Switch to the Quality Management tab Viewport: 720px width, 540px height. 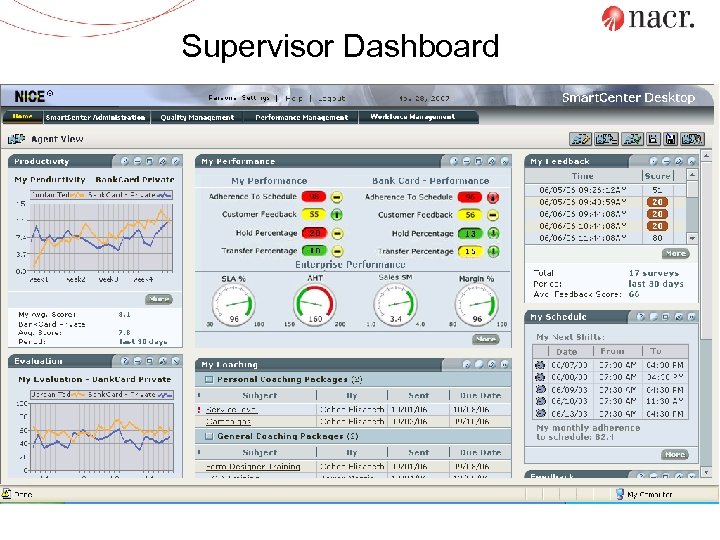(x=197, y=118)
